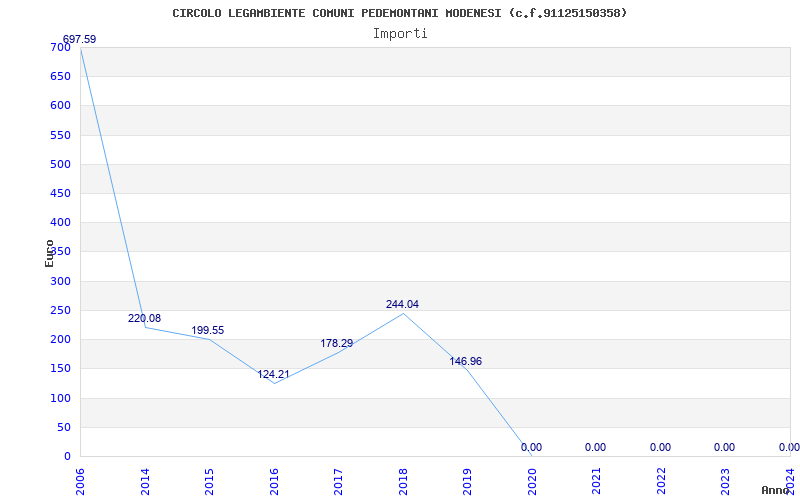Click the 0 y-axis tick label
The height and width of the screenshot is (500, 800).
[67, 456]
